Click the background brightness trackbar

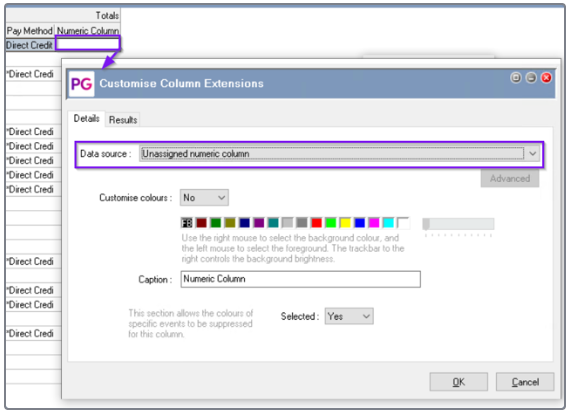click(458, 224)
